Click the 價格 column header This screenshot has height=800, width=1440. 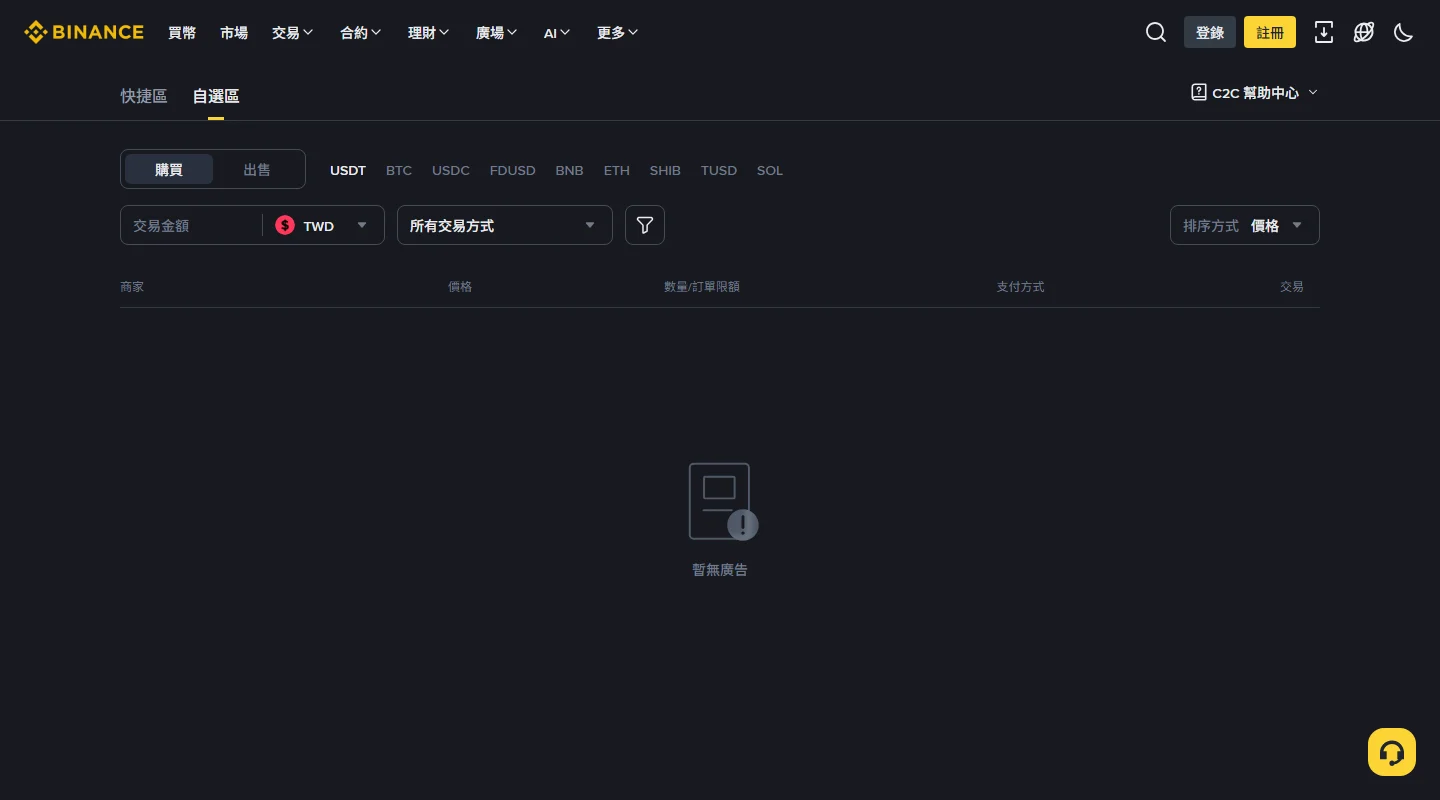coord(460,287)
